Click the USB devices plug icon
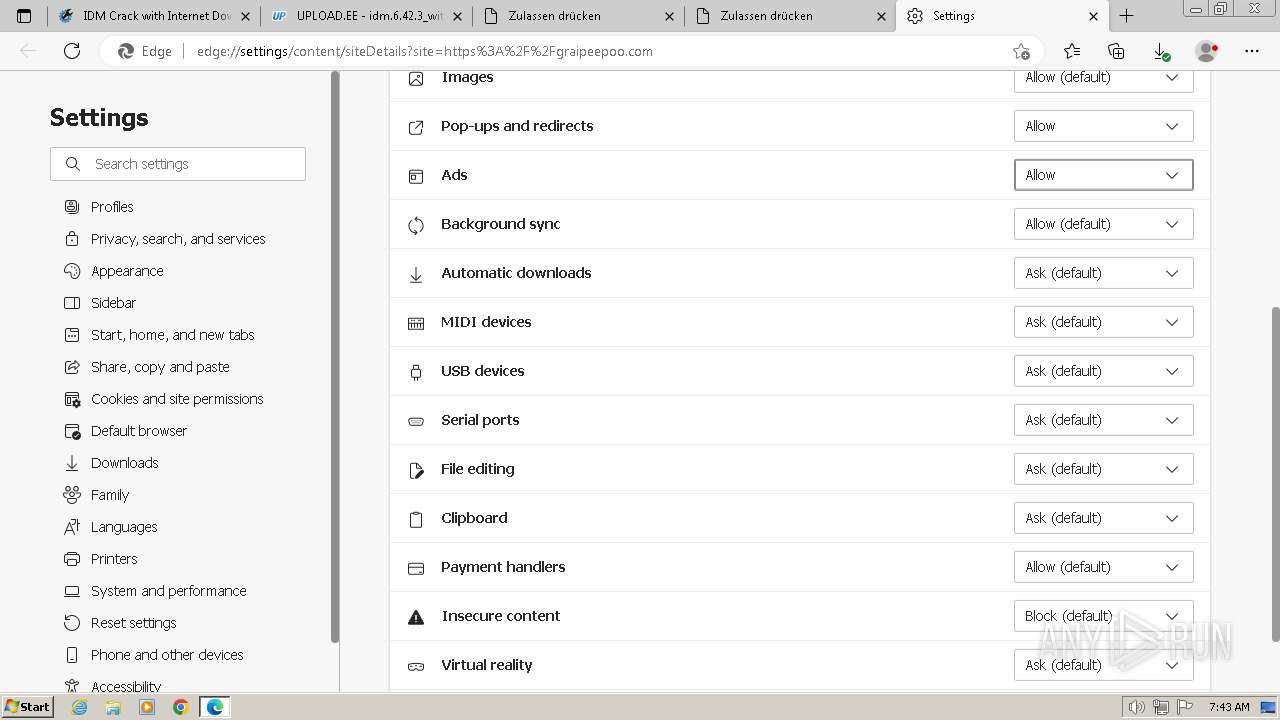The width and height of the screenshot is (1280, 720). click(416, 372)
